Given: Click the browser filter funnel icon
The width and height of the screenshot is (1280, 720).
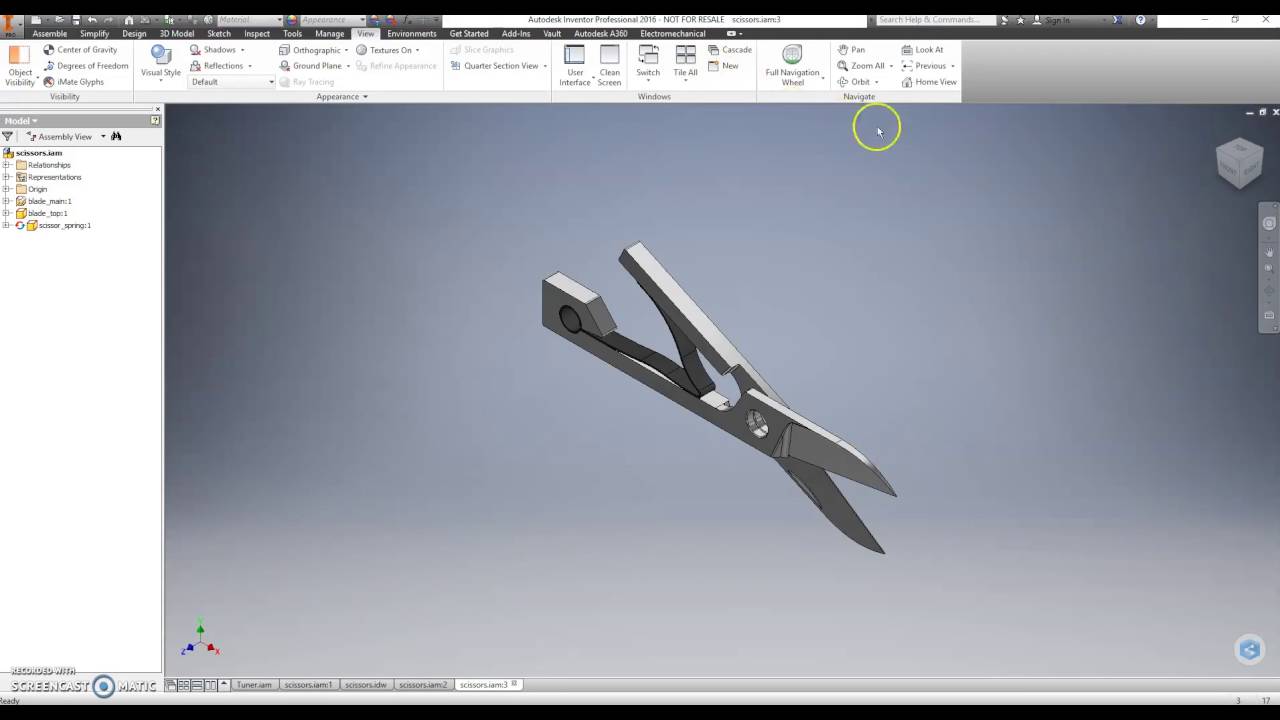Looking at the screenshot, I should 8,136.
